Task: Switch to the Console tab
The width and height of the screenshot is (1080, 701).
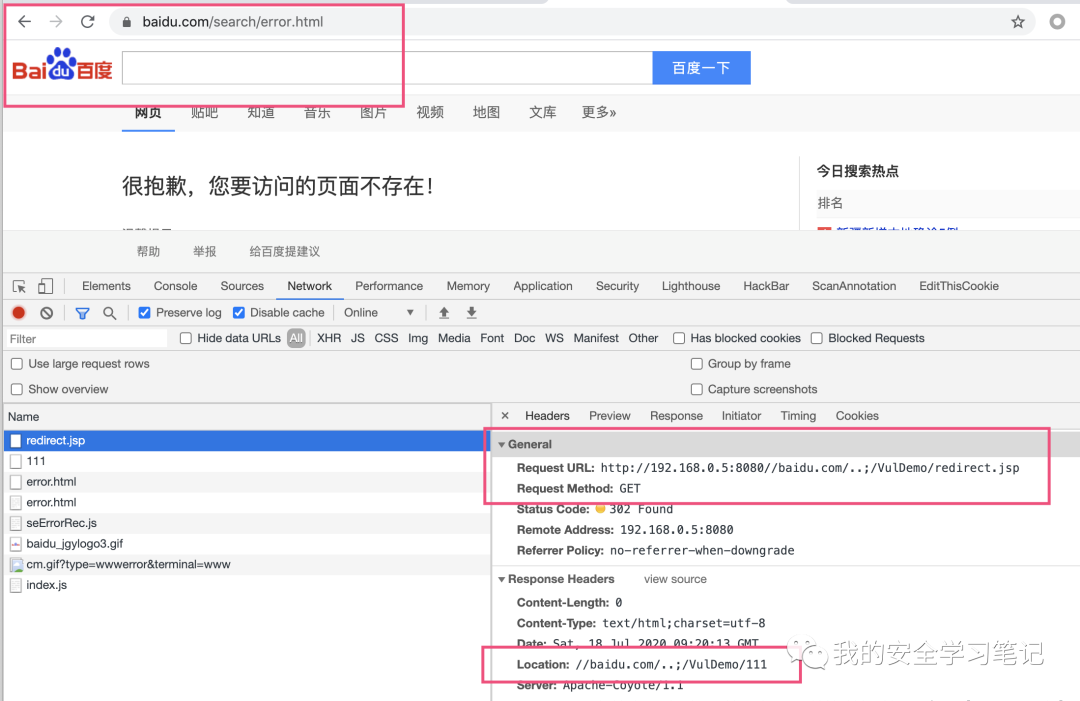Action: pos(175,286)
